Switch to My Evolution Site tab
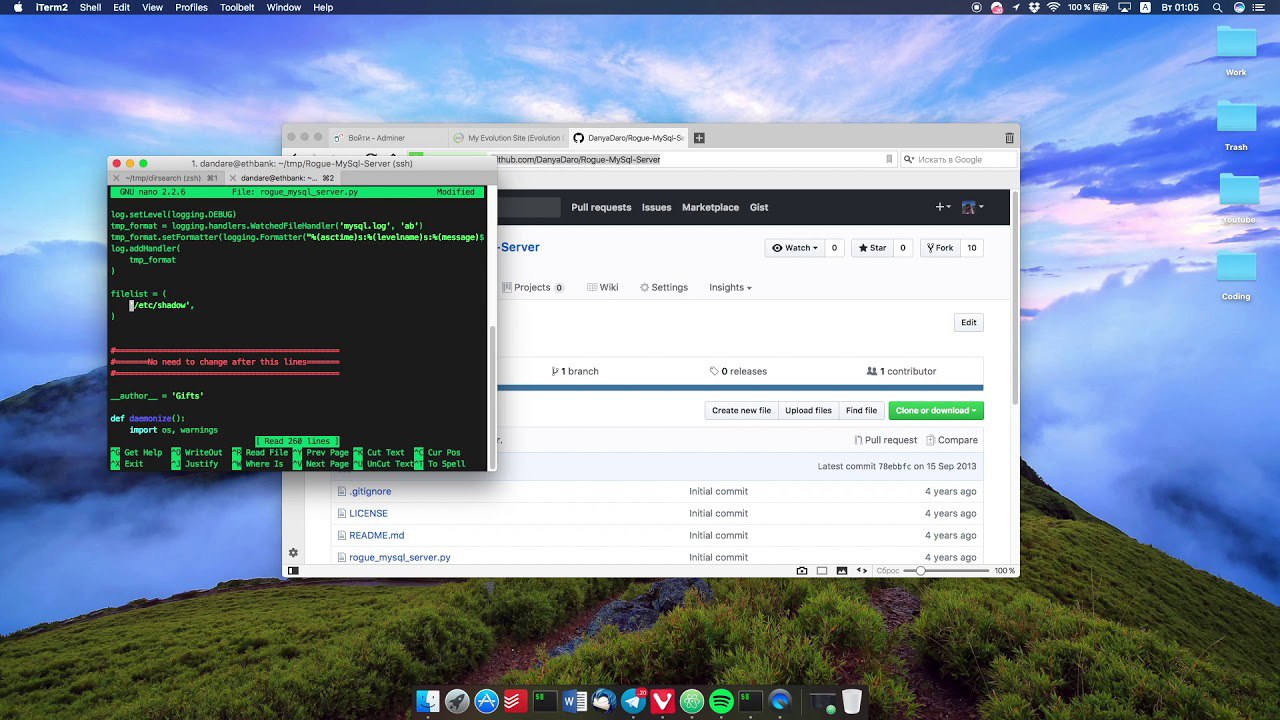Viewport: 1280px width, 720px height. pos(507,138)
